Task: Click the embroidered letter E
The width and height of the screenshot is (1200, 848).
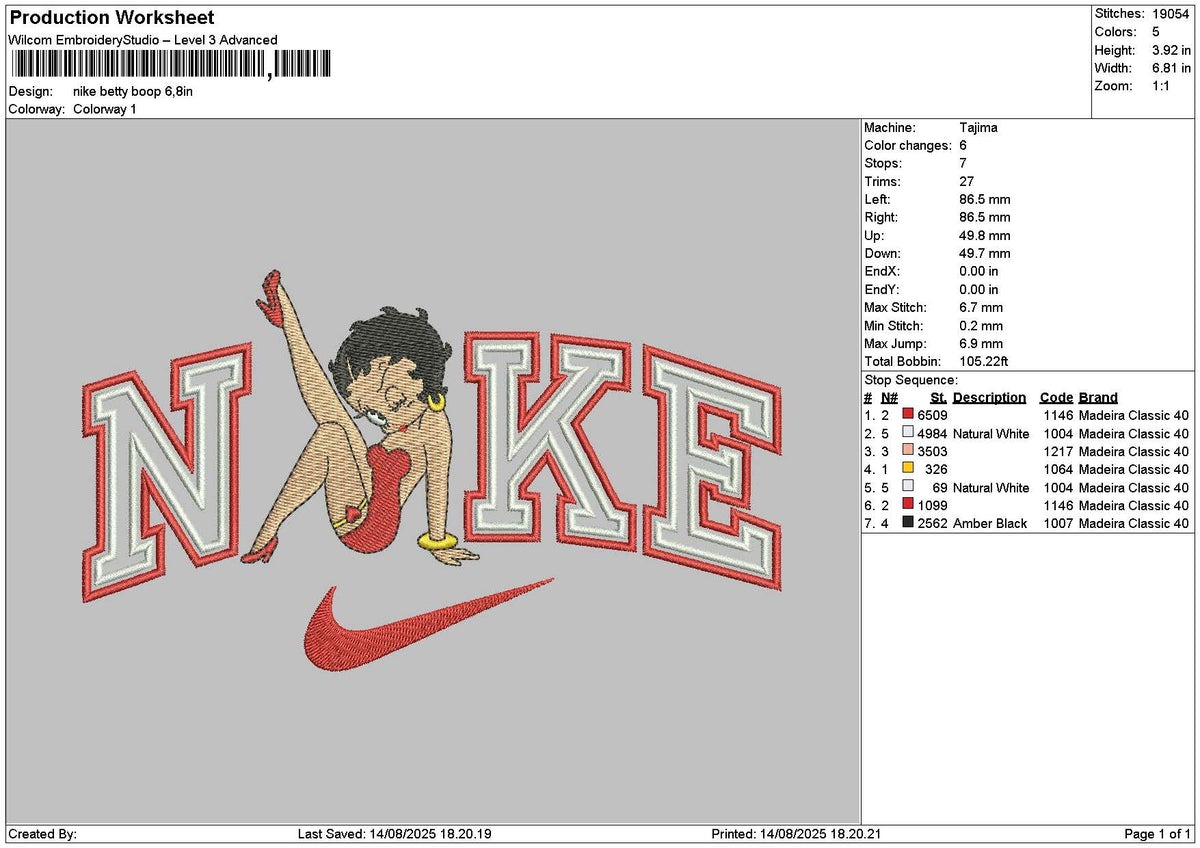Action: [x=712, y=465]
